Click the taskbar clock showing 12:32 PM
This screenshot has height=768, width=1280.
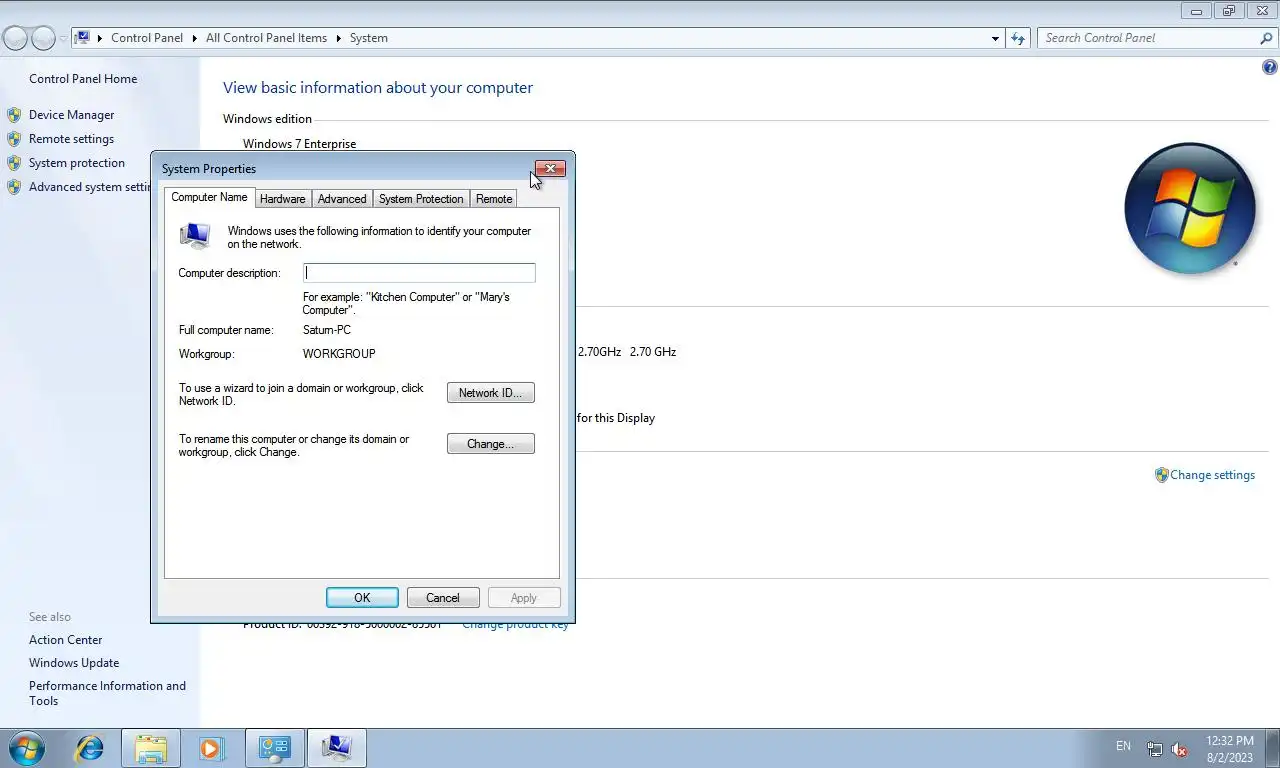[1229, 749]
